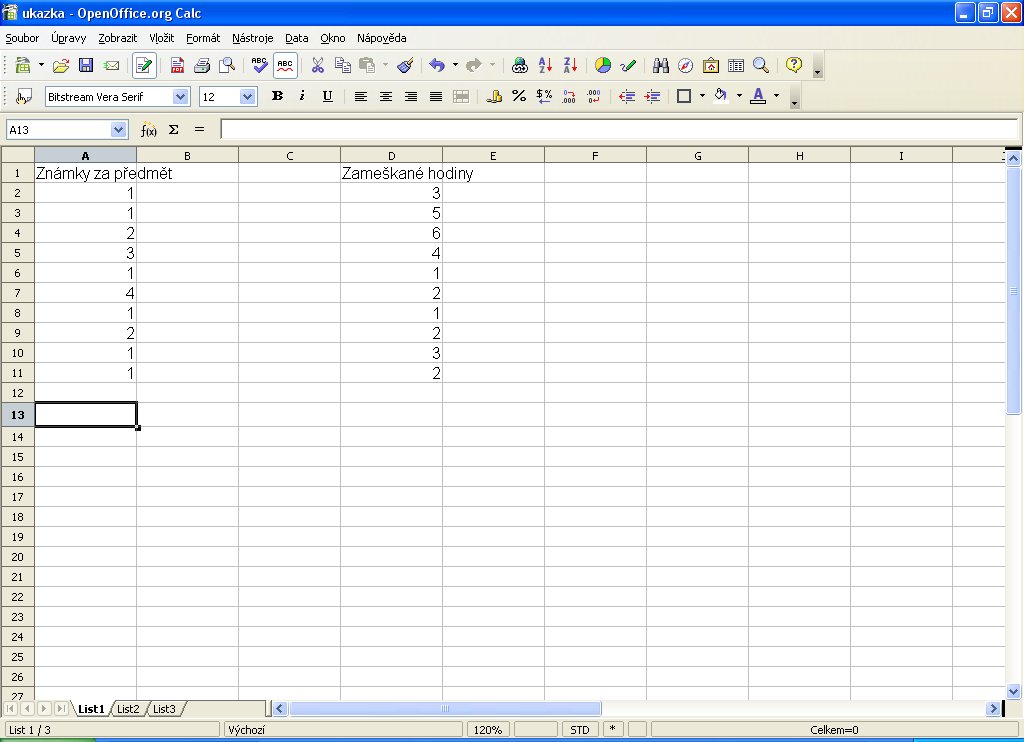
Task: Open the Navigator compass icon
Action: point(685,65)
